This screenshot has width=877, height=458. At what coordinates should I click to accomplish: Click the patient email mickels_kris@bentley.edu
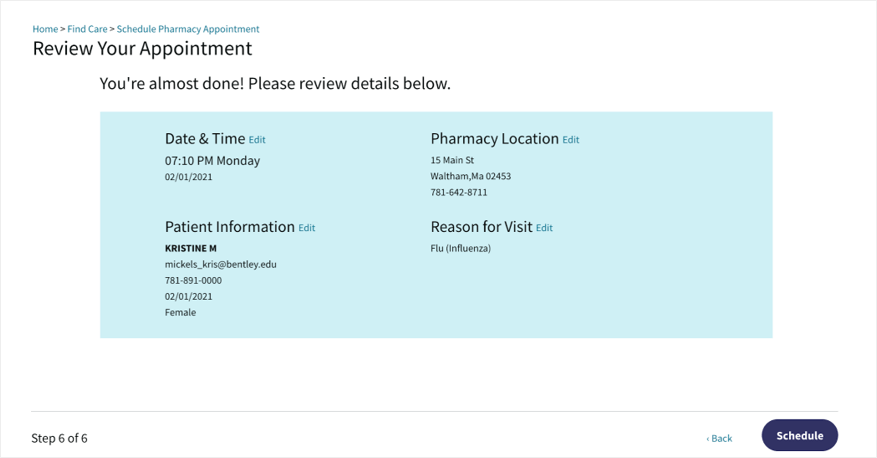point(220,264)
